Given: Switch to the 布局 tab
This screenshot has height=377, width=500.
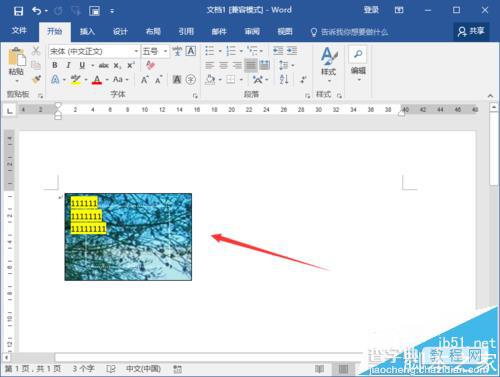Looking at the screenshot, I should coord(153,32).
